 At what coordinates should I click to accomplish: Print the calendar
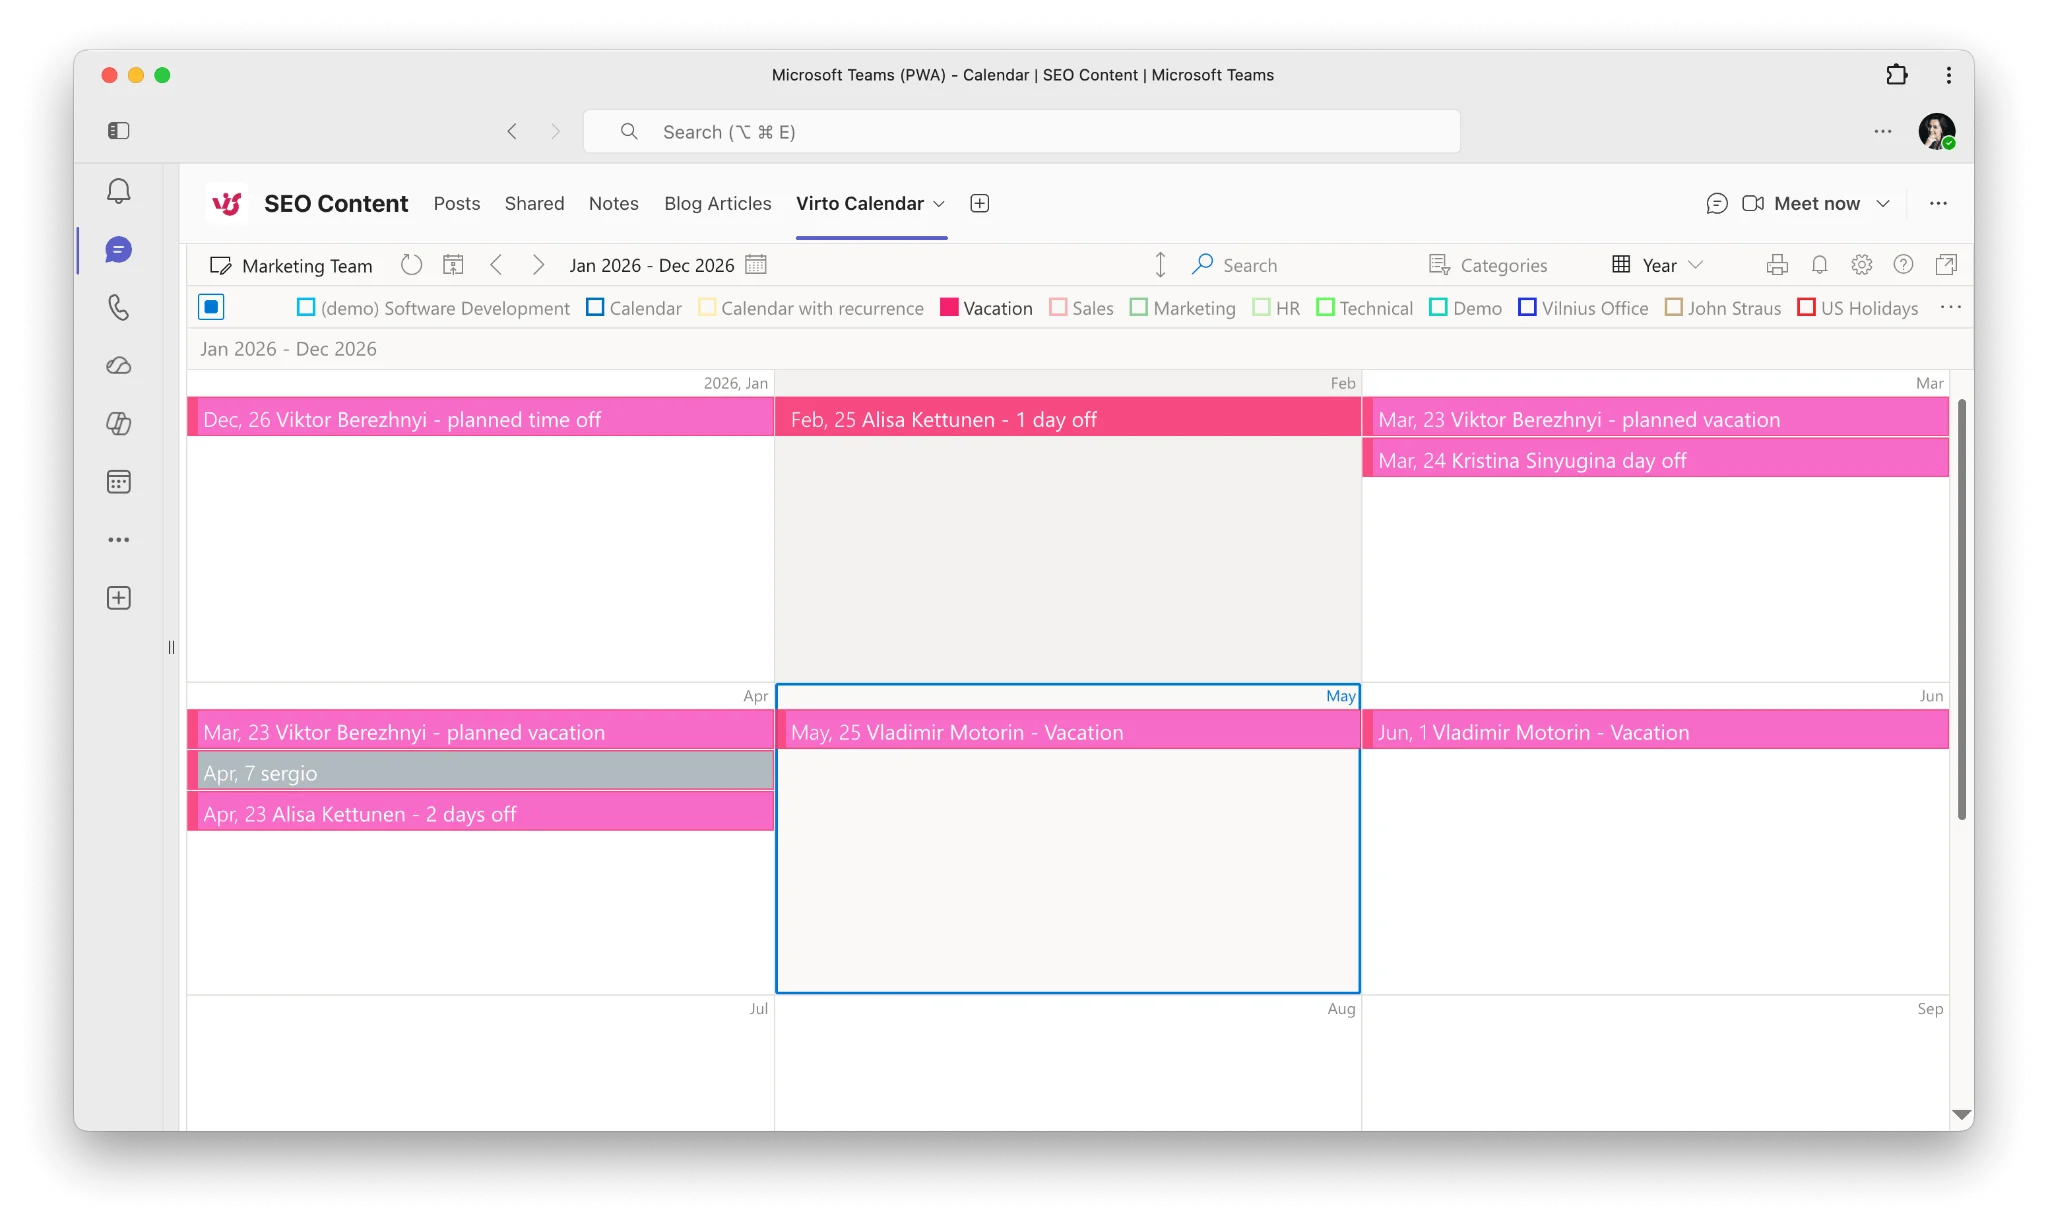coord(1777,265)
